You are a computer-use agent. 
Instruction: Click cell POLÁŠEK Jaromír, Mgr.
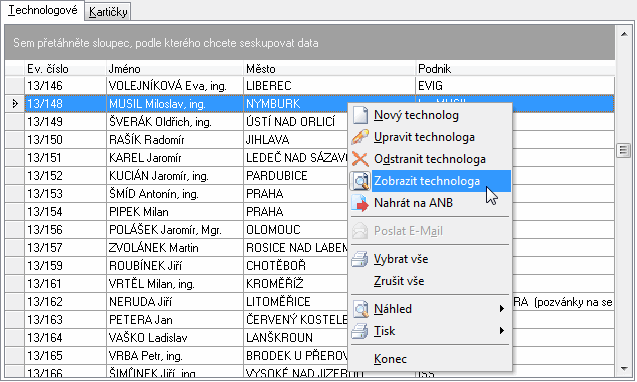175,230
